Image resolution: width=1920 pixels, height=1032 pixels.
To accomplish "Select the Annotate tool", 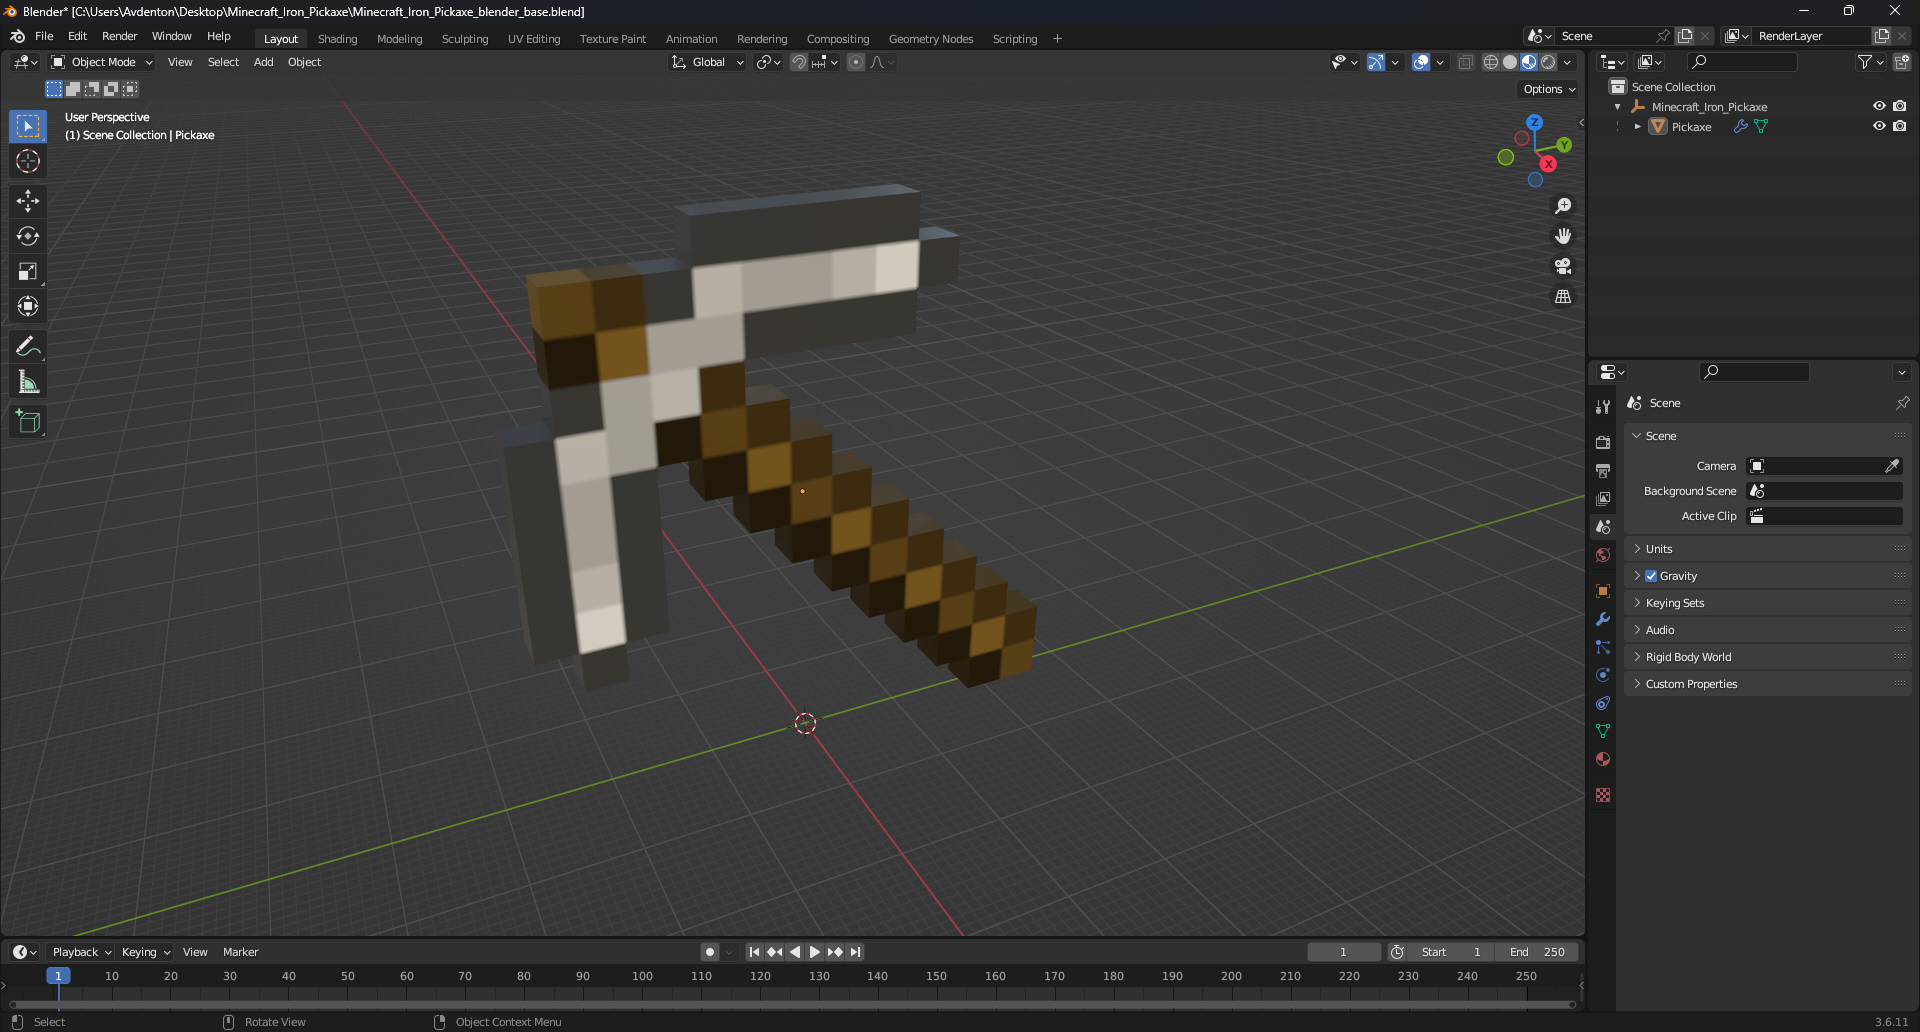I will 28,347.
